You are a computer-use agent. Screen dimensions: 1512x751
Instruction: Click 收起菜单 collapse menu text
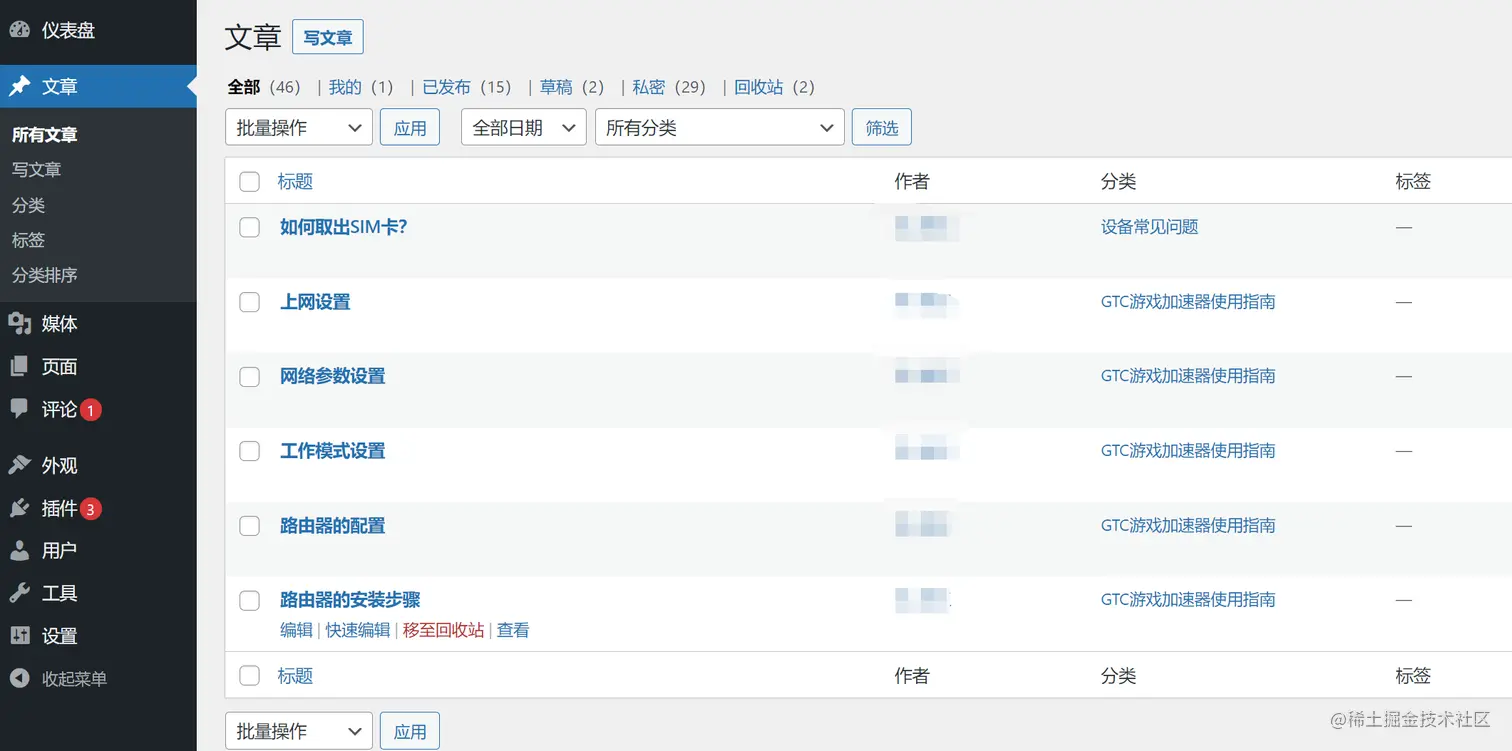point(74,678)
